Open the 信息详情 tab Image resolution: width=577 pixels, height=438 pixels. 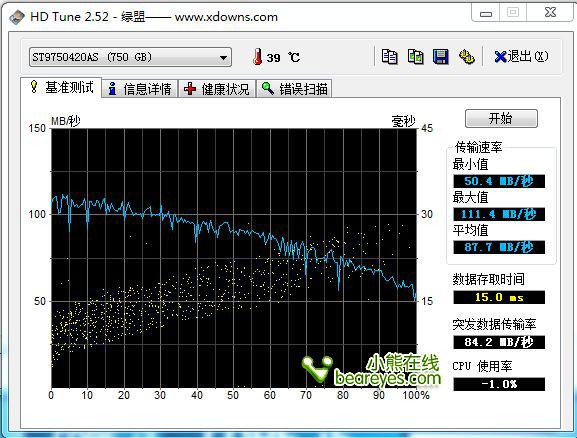[140, 89]
